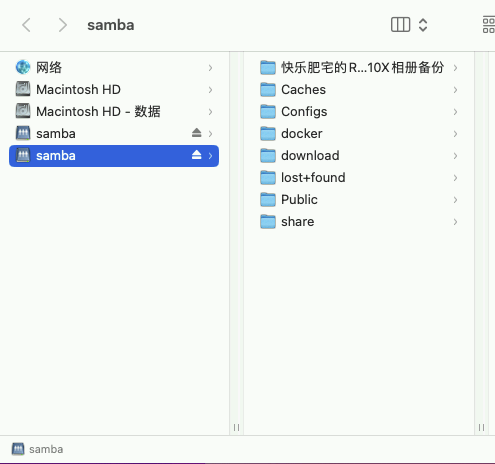Screen dimensions: 495x464
Task: Go back using the left arrow button
Action: (26, 25)
